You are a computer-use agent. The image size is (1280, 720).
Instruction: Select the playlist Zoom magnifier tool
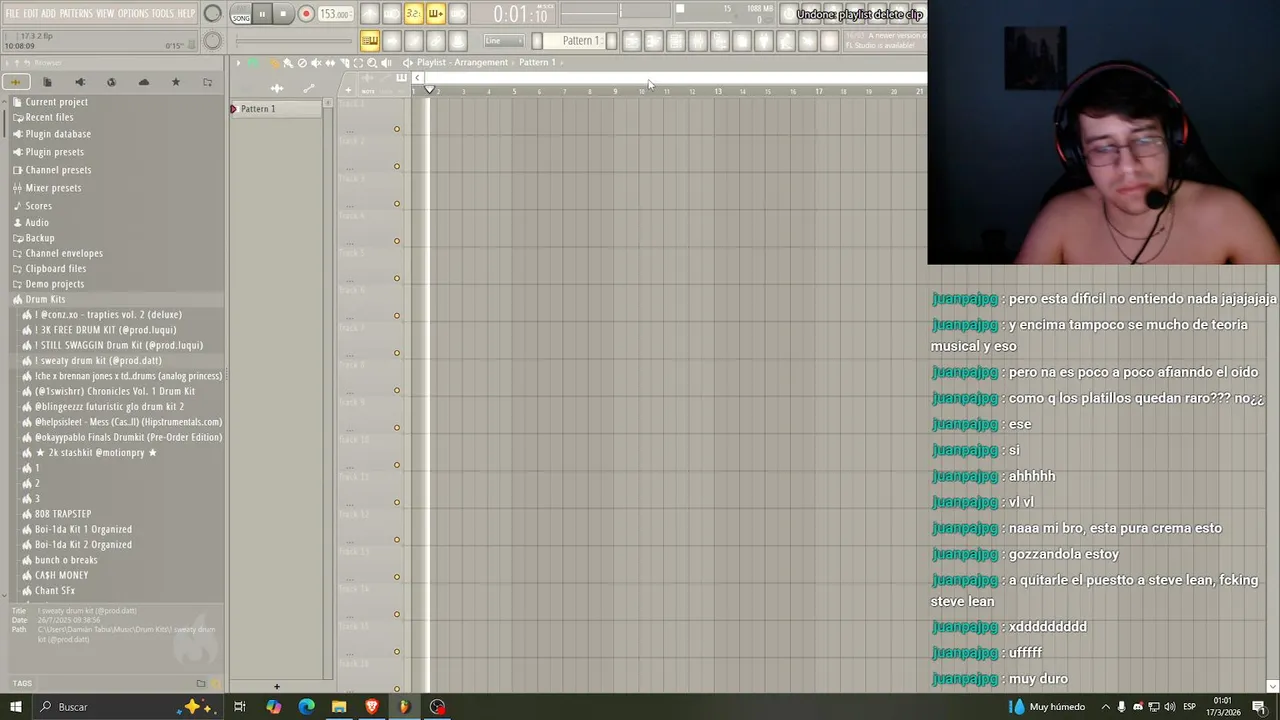372,63
